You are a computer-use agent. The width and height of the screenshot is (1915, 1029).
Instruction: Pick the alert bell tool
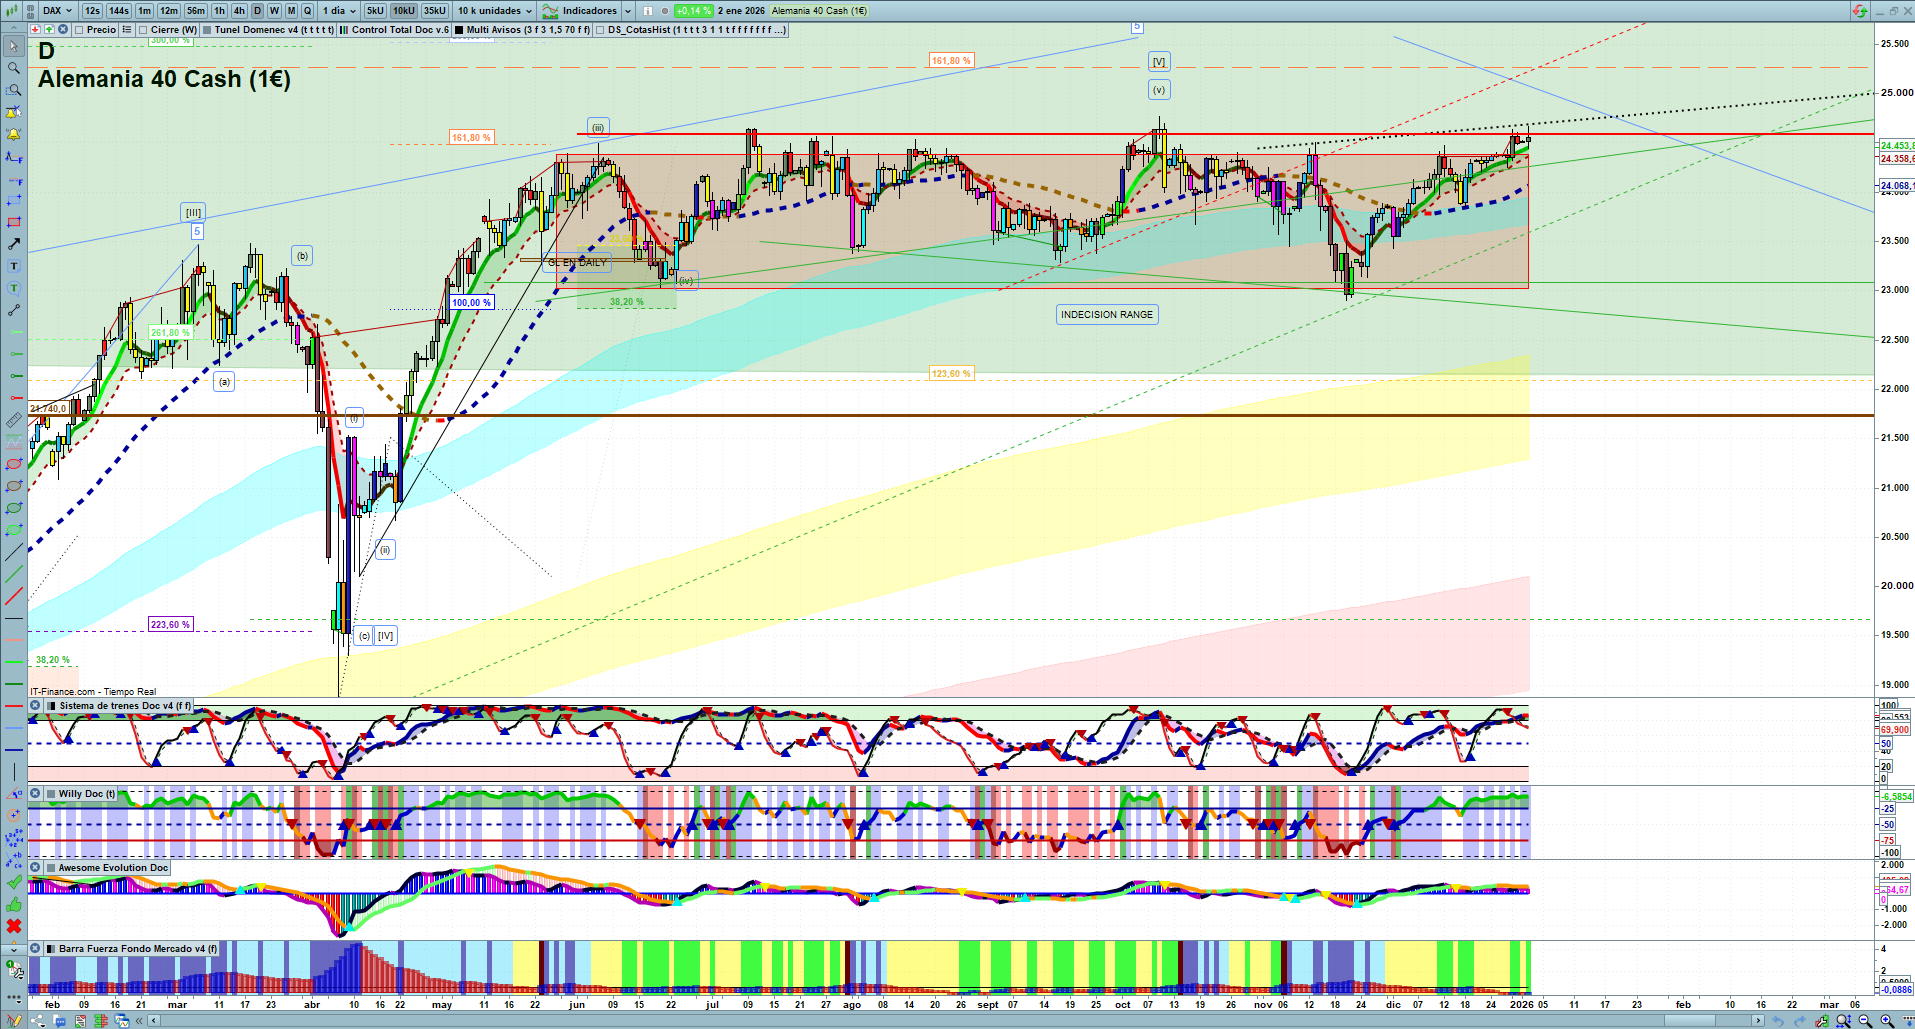14,134
